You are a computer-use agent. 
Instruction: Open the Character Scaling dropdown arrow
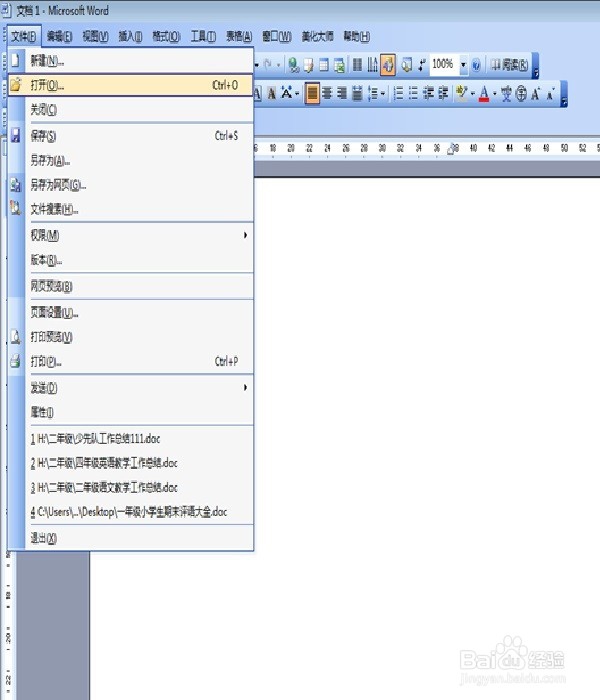[x=297, y=94]
